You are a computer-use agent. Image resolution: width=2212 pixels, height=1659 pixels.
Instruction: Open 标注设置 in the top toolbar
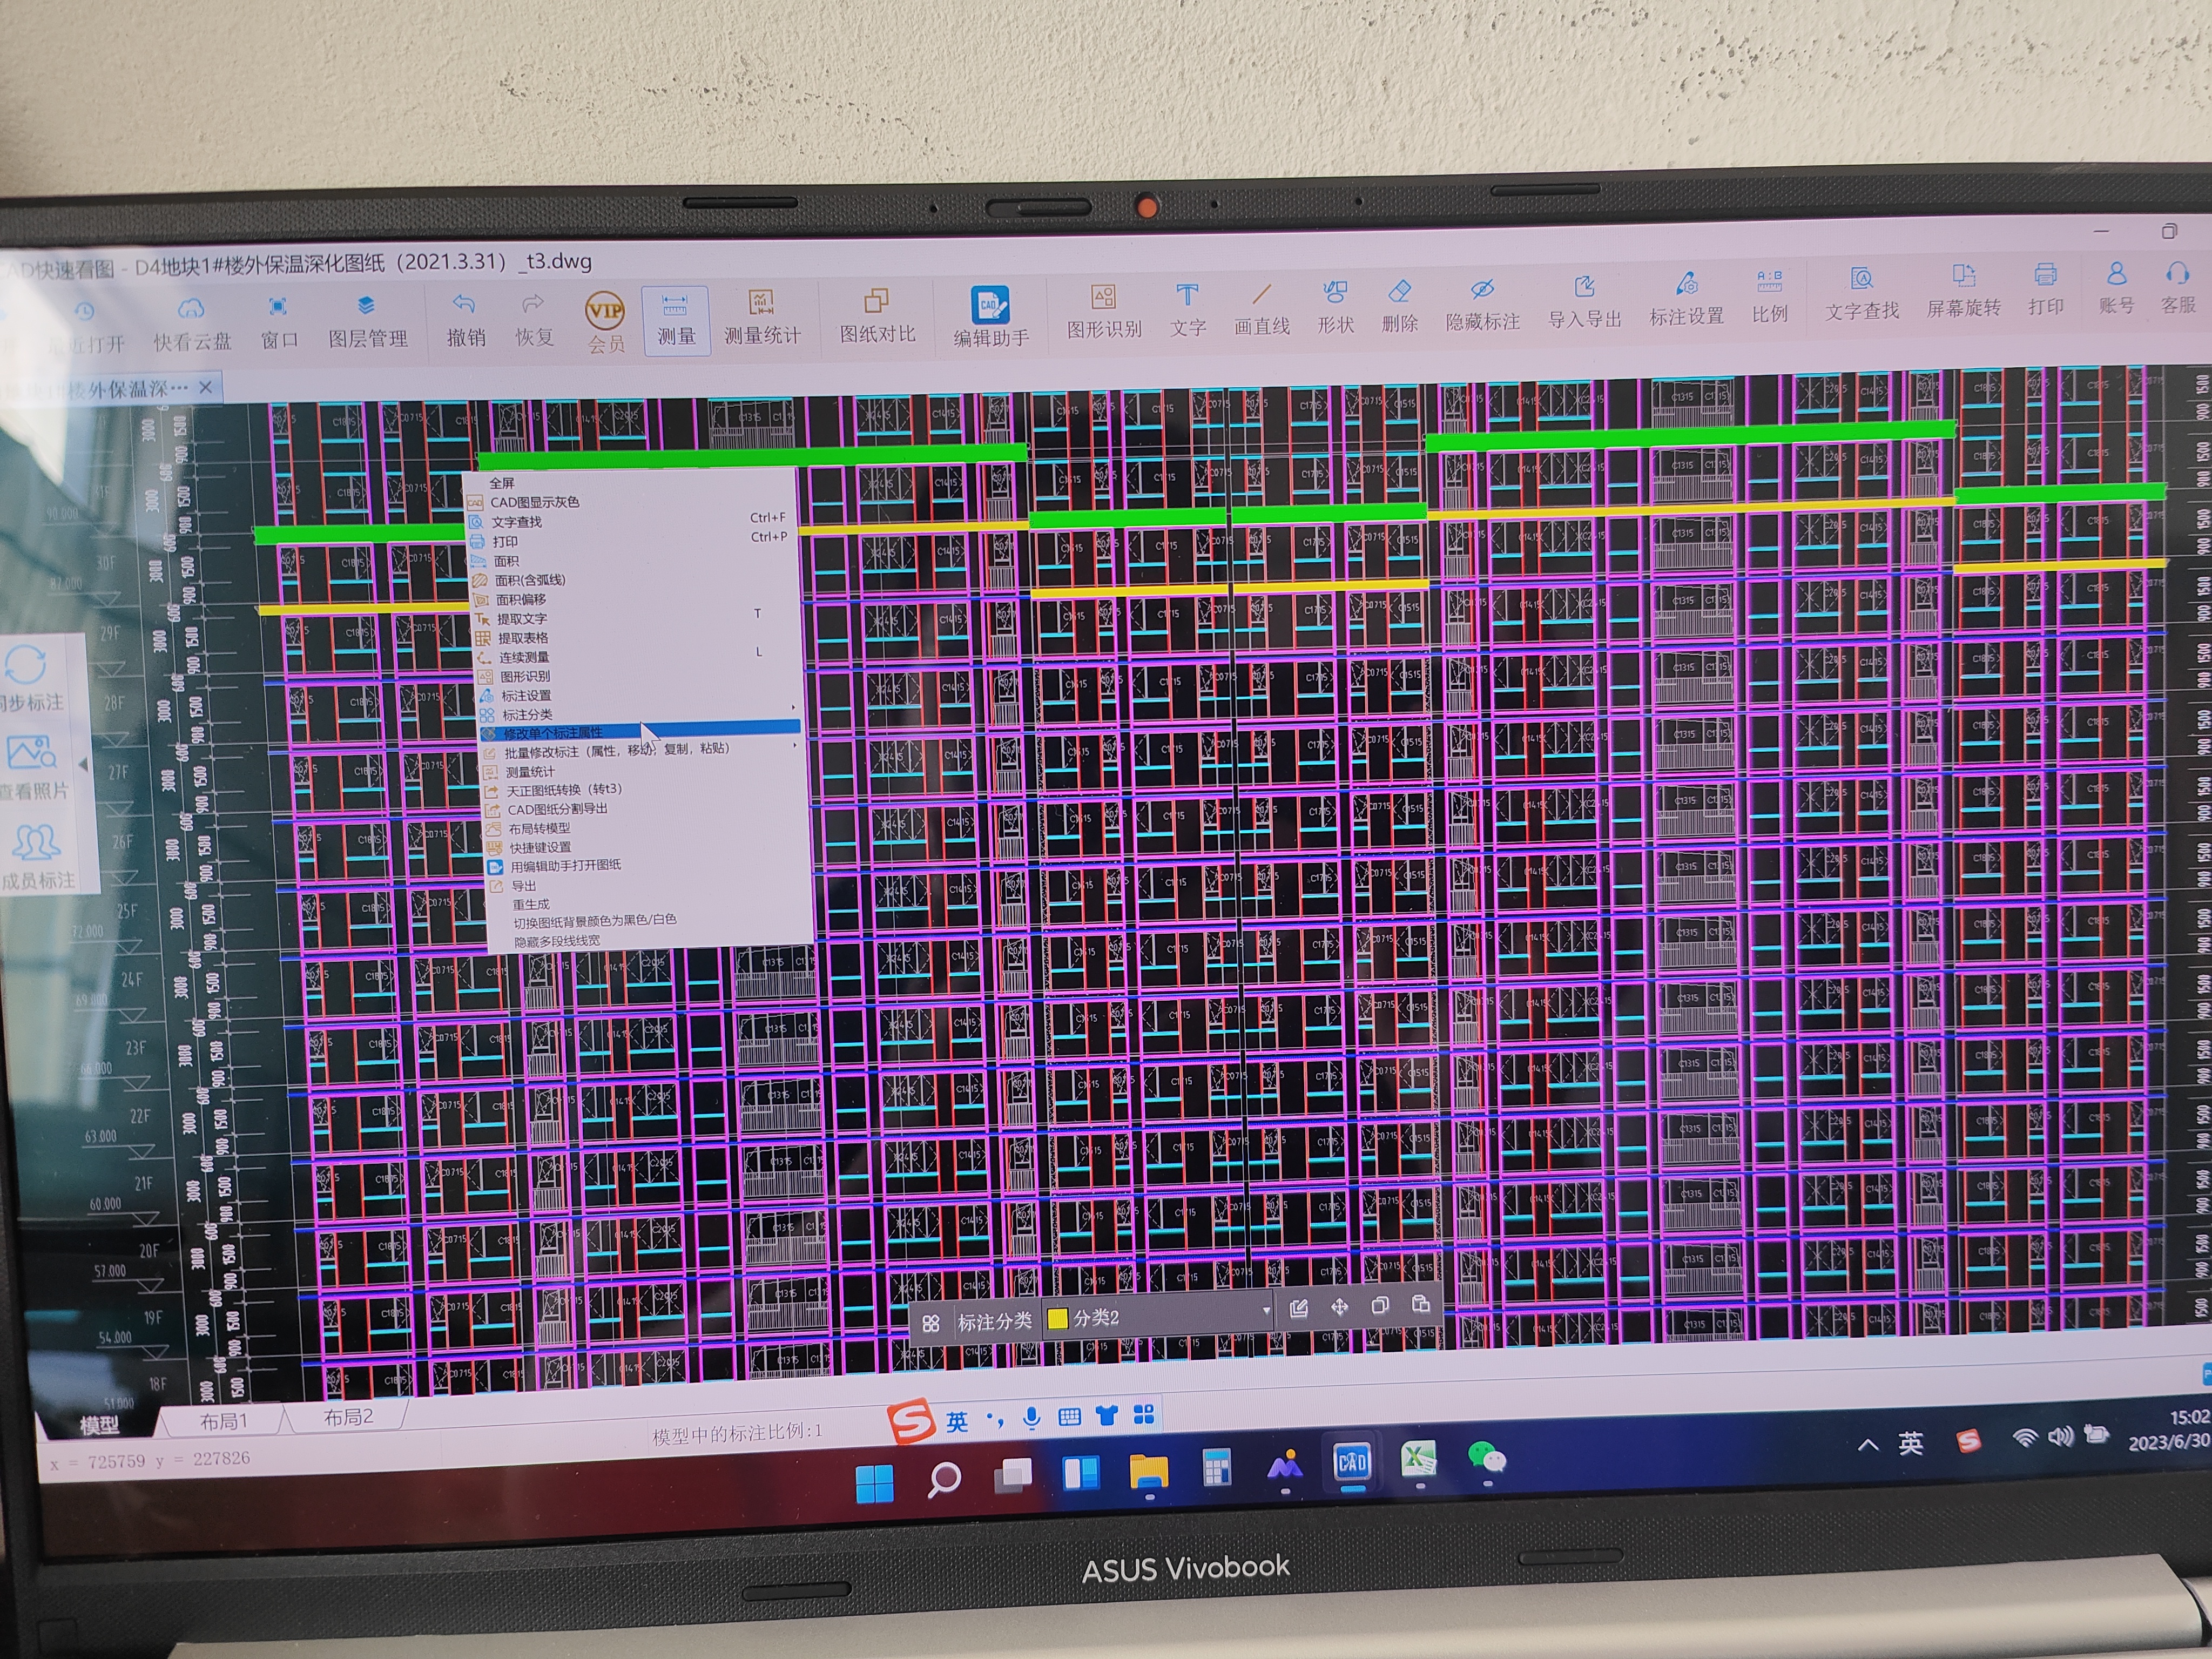point(1686,300)
